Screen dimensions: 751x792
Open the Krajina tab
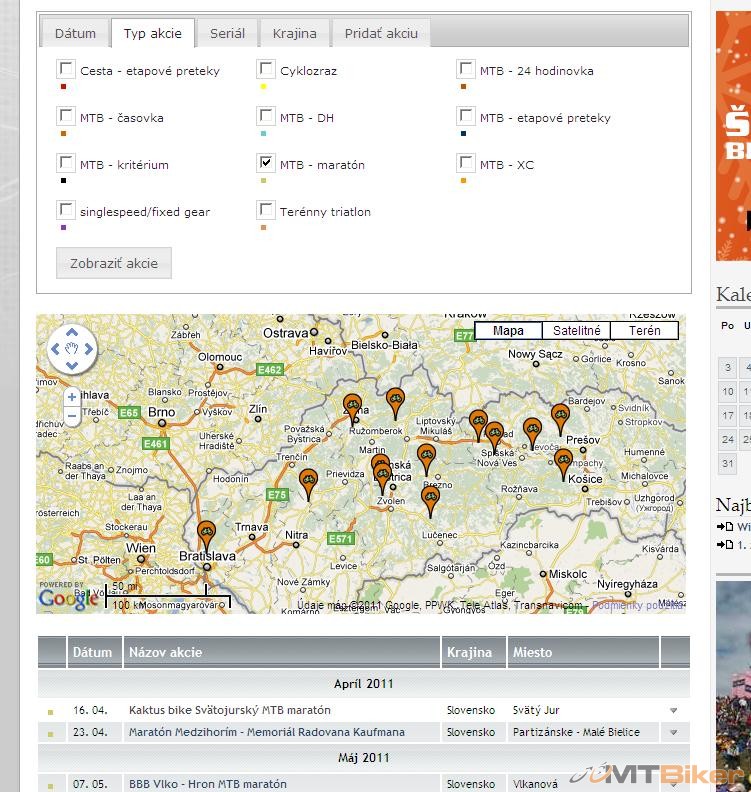coord(294,33)
